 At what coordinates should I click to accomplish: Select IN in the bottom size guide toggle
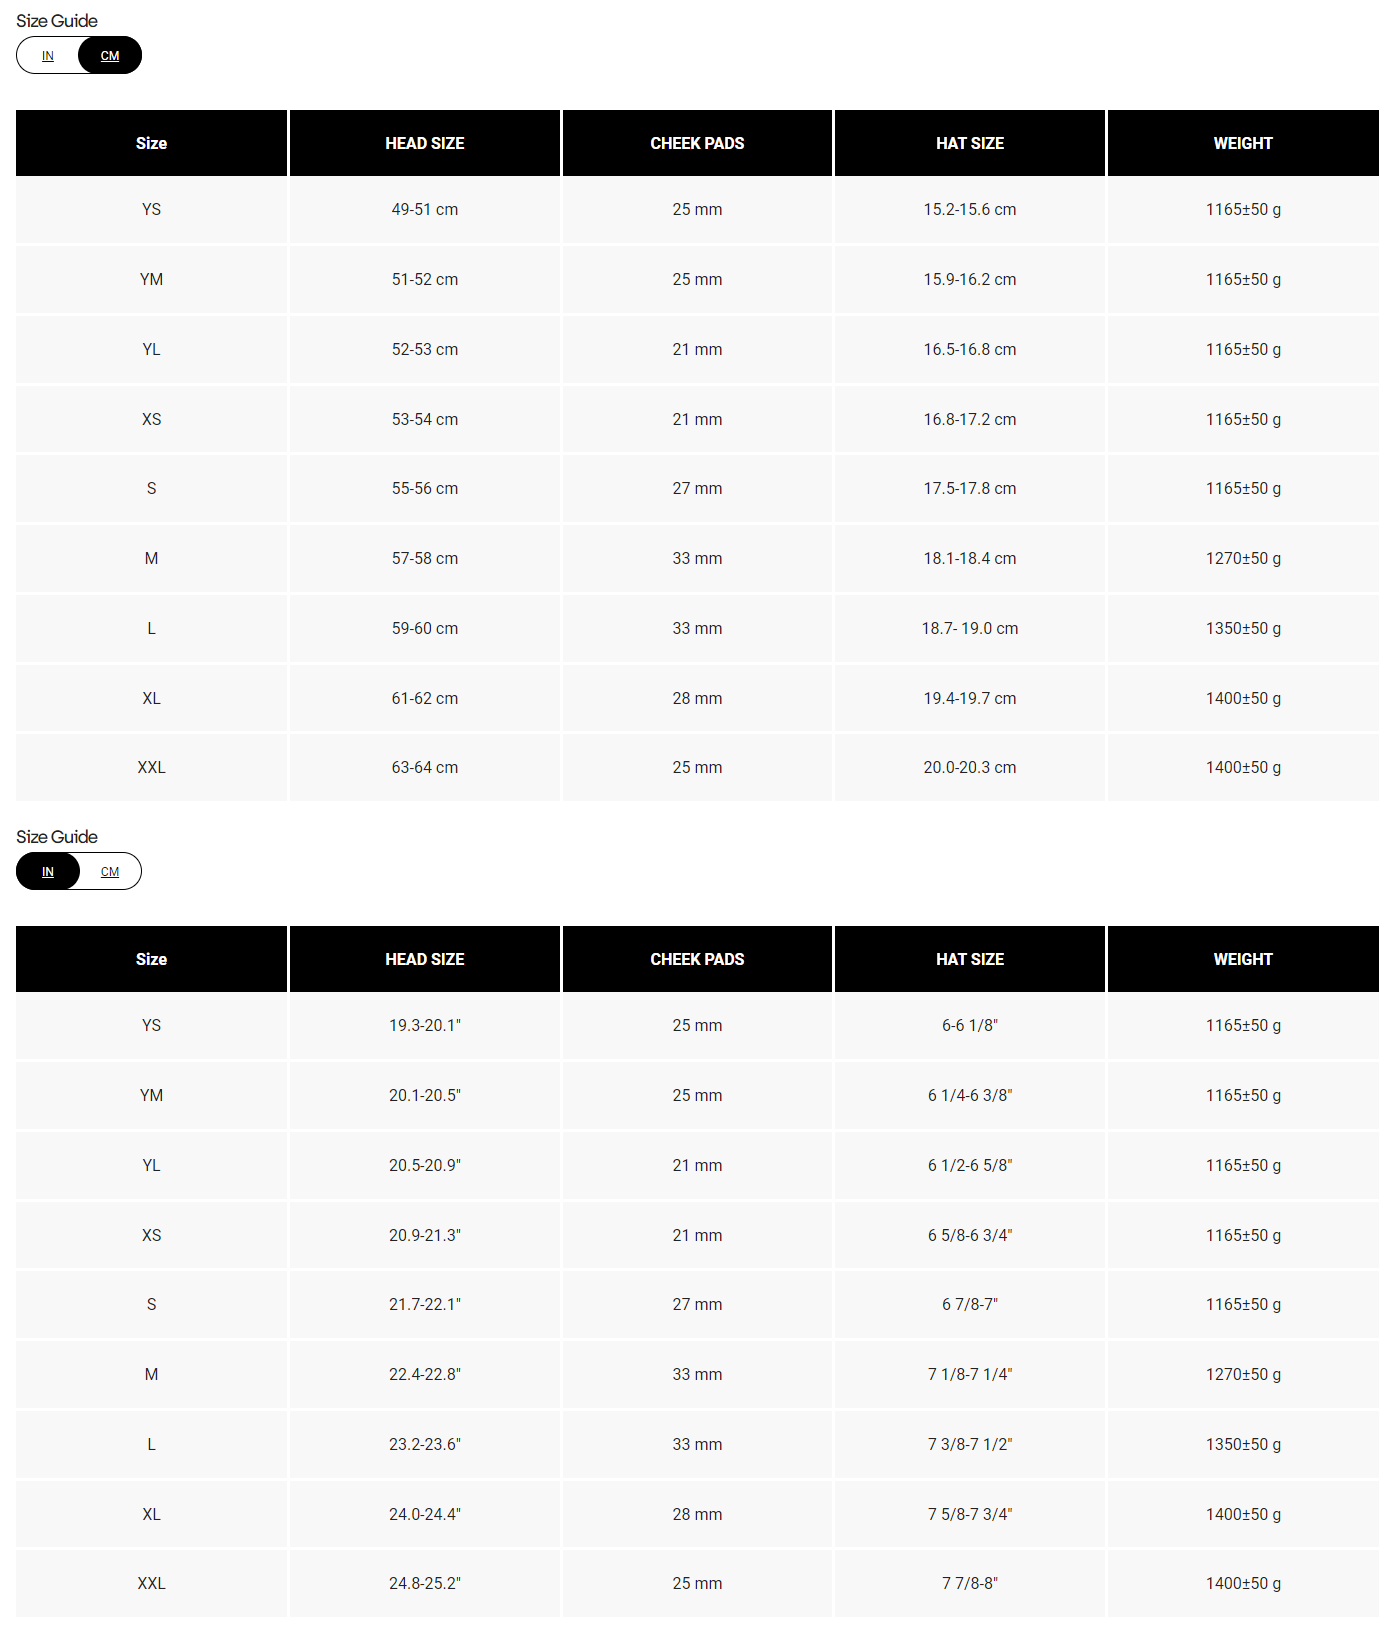point(48,872)
